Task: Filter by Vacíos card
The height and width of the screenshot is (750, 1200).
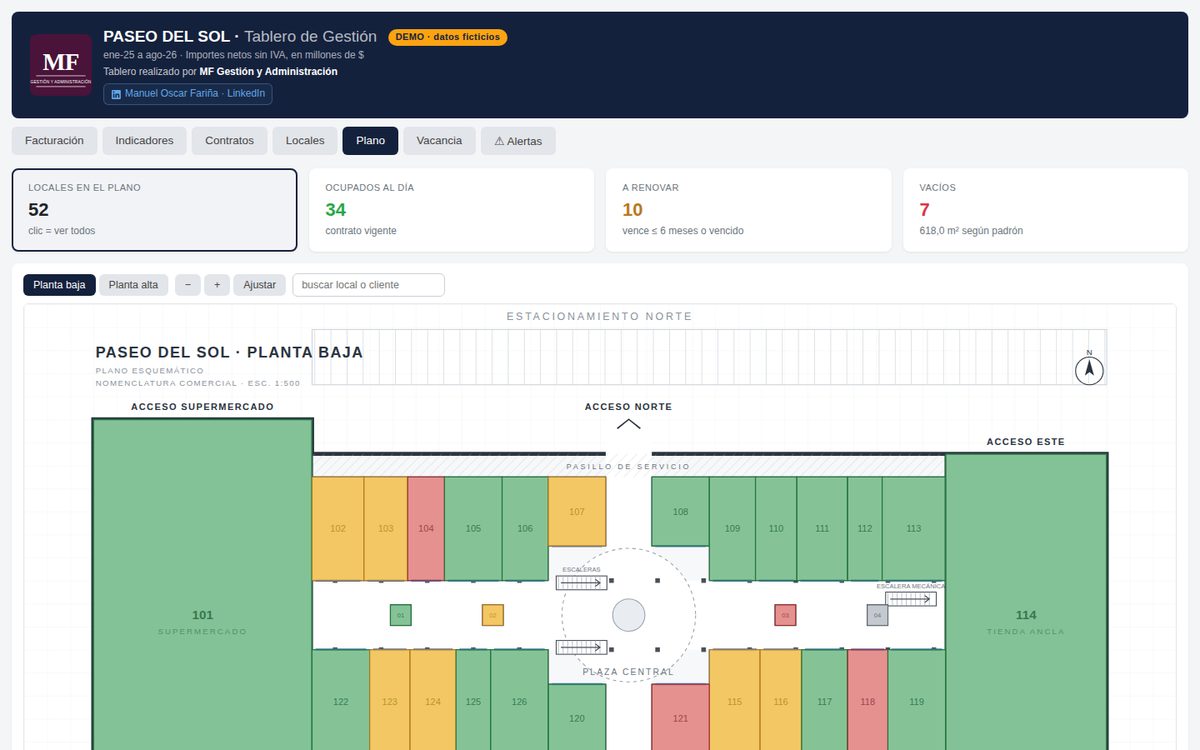Action: [x=1045, y=210]
